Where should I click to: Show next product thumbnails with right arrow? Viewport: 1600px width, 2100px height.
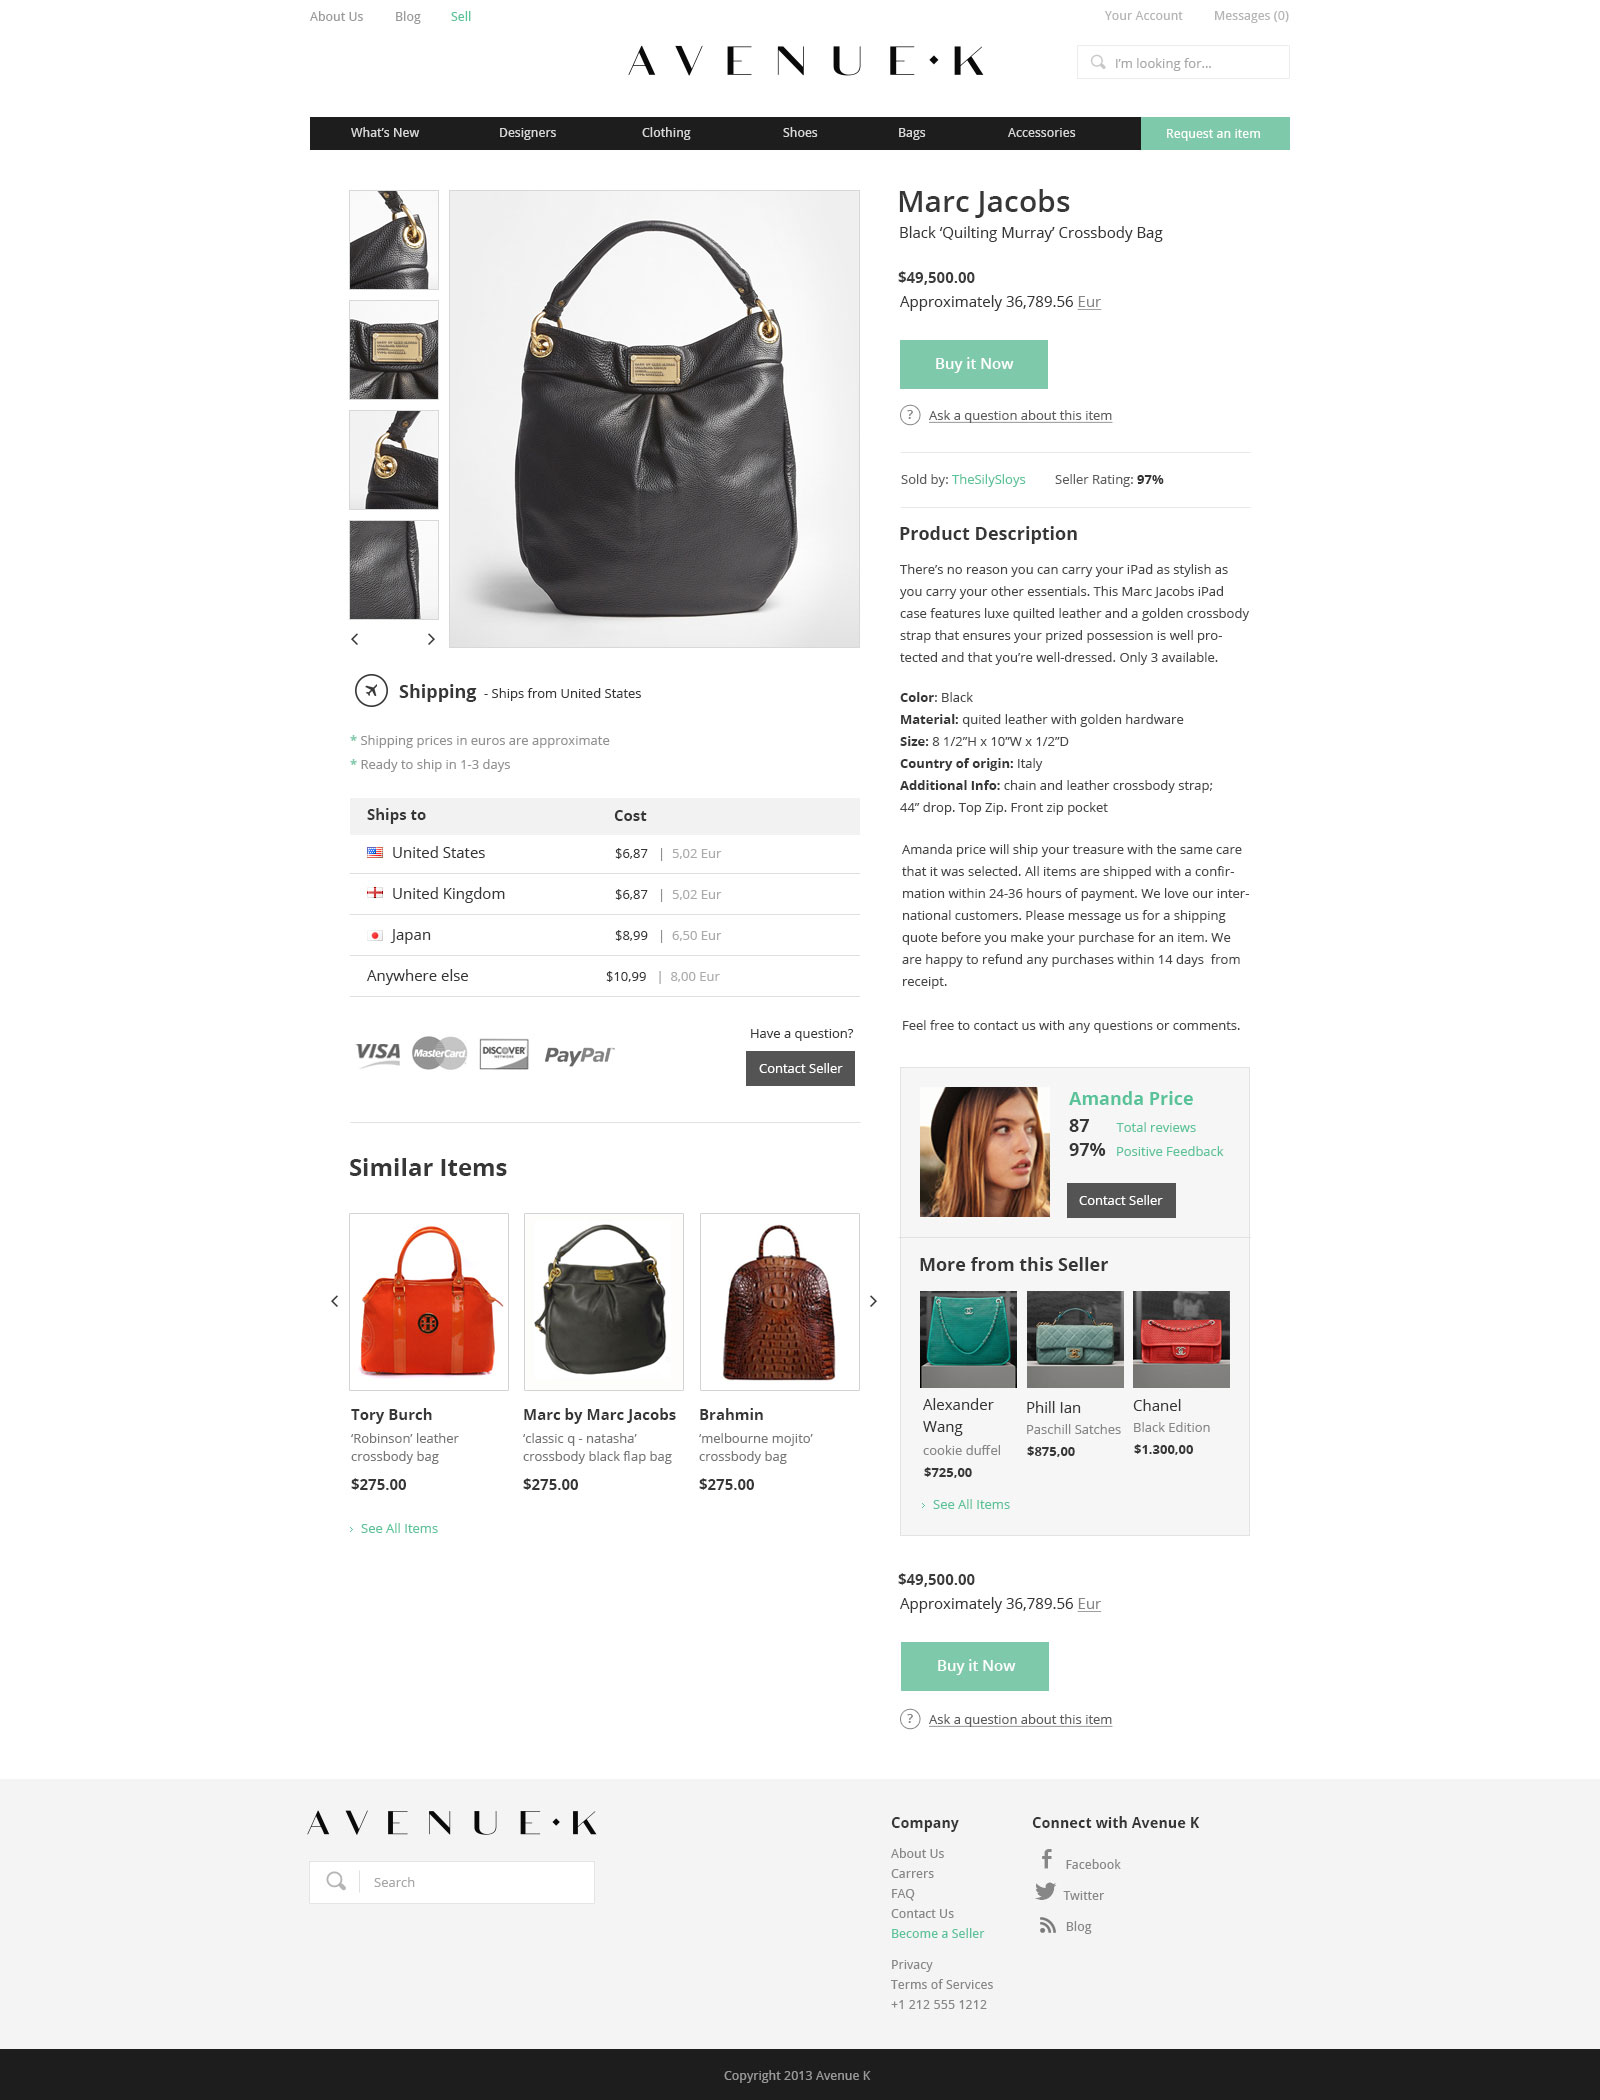tap(431, 639)
